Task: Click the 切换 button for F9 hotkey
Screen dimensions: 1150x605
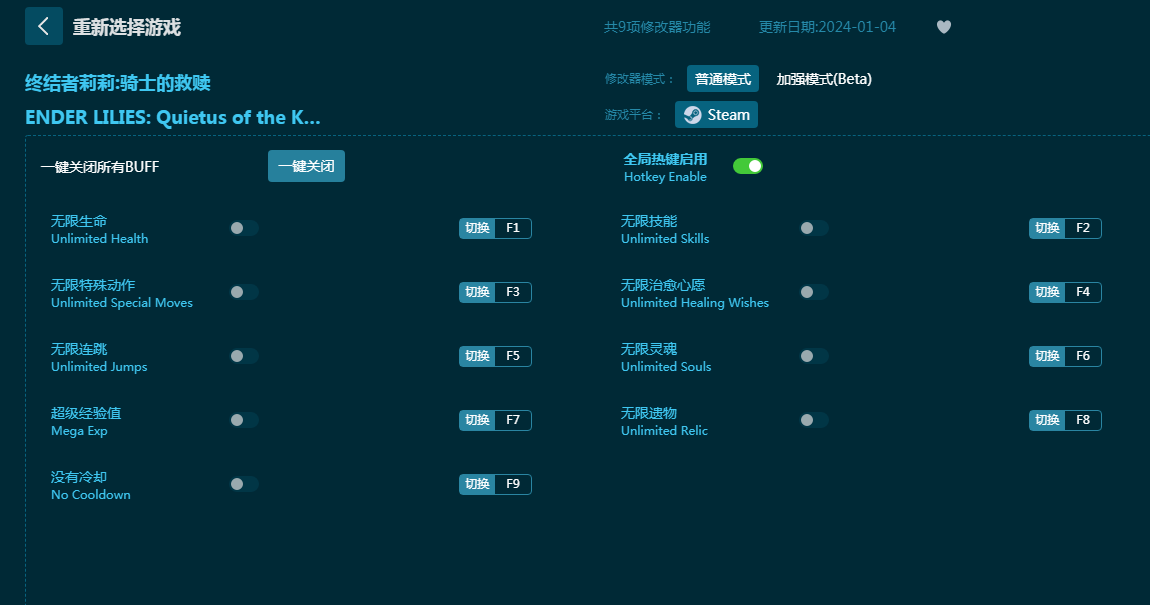Action: point(477,484)
